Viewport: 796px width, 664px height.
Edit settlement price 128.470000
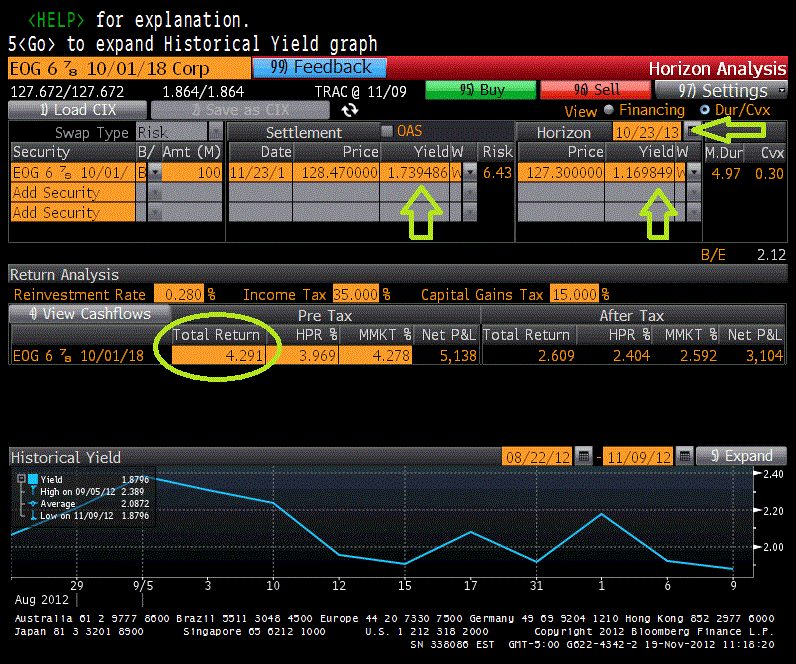coord(337,173)
